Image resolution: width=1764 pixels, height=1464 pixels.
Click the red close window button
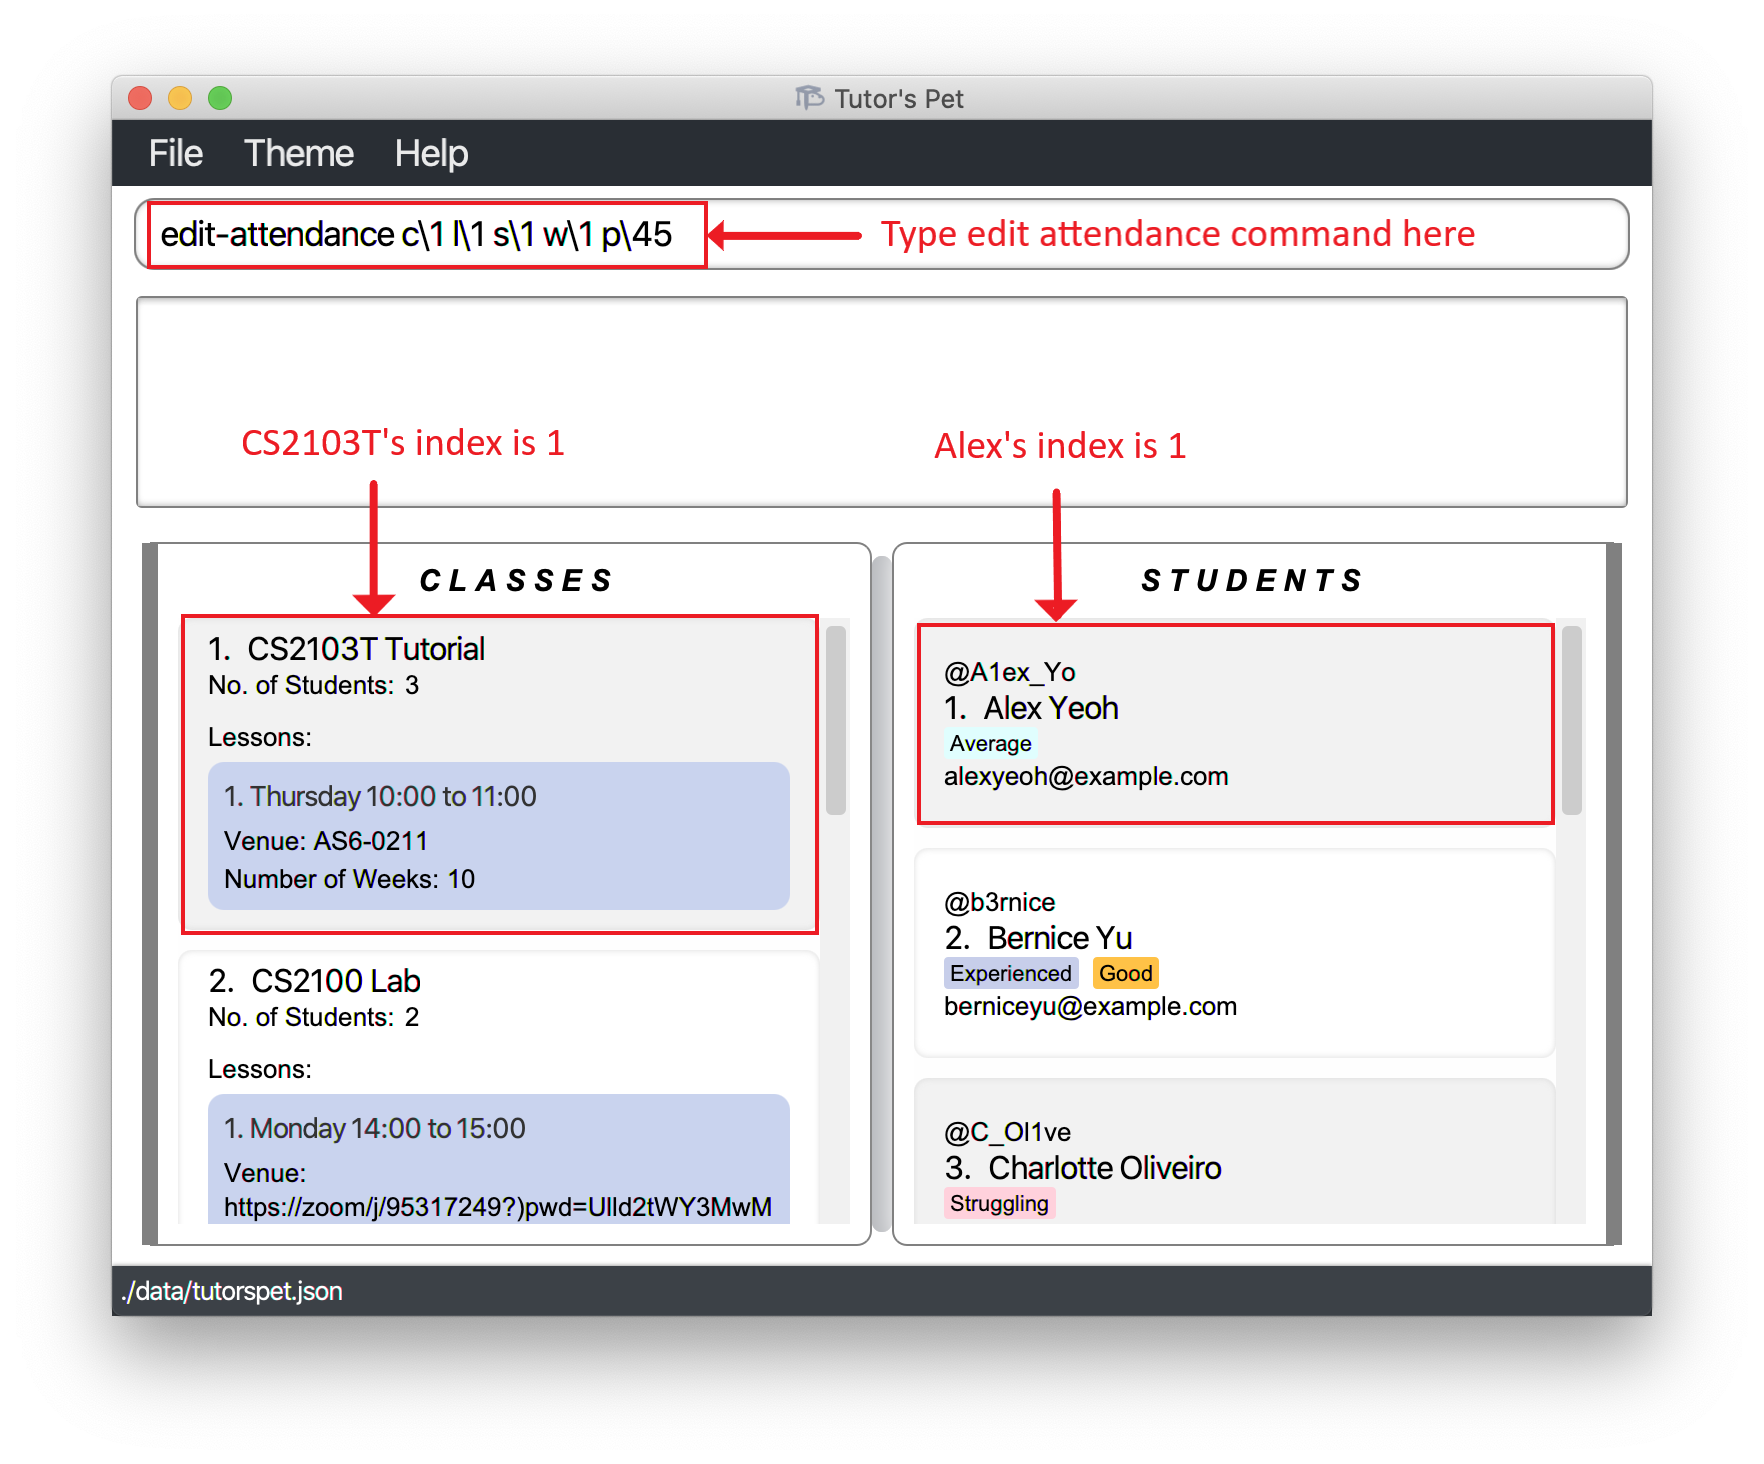(x=140, y=98)
